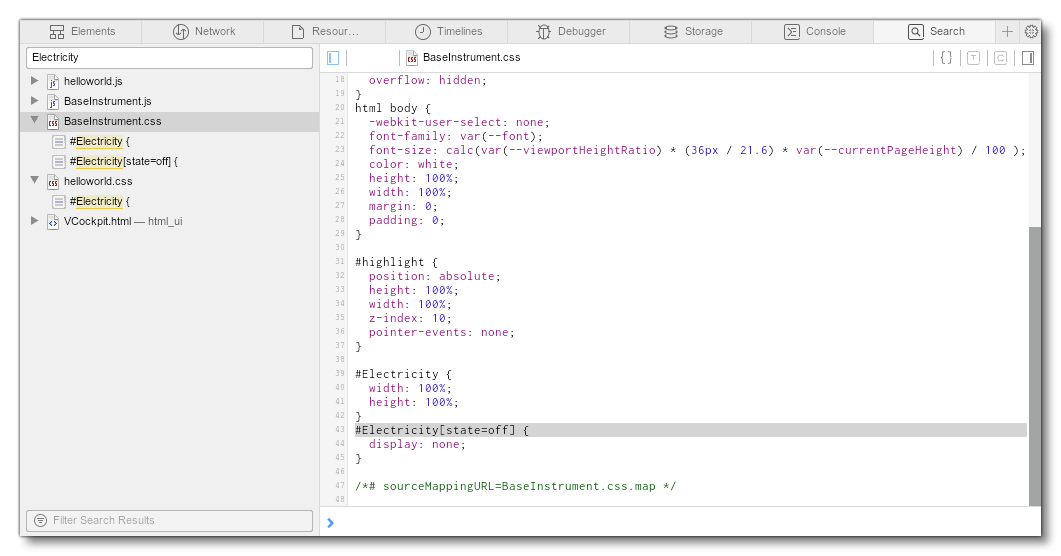
Task: Select the Search tab
Action: (x=934, y=32)
